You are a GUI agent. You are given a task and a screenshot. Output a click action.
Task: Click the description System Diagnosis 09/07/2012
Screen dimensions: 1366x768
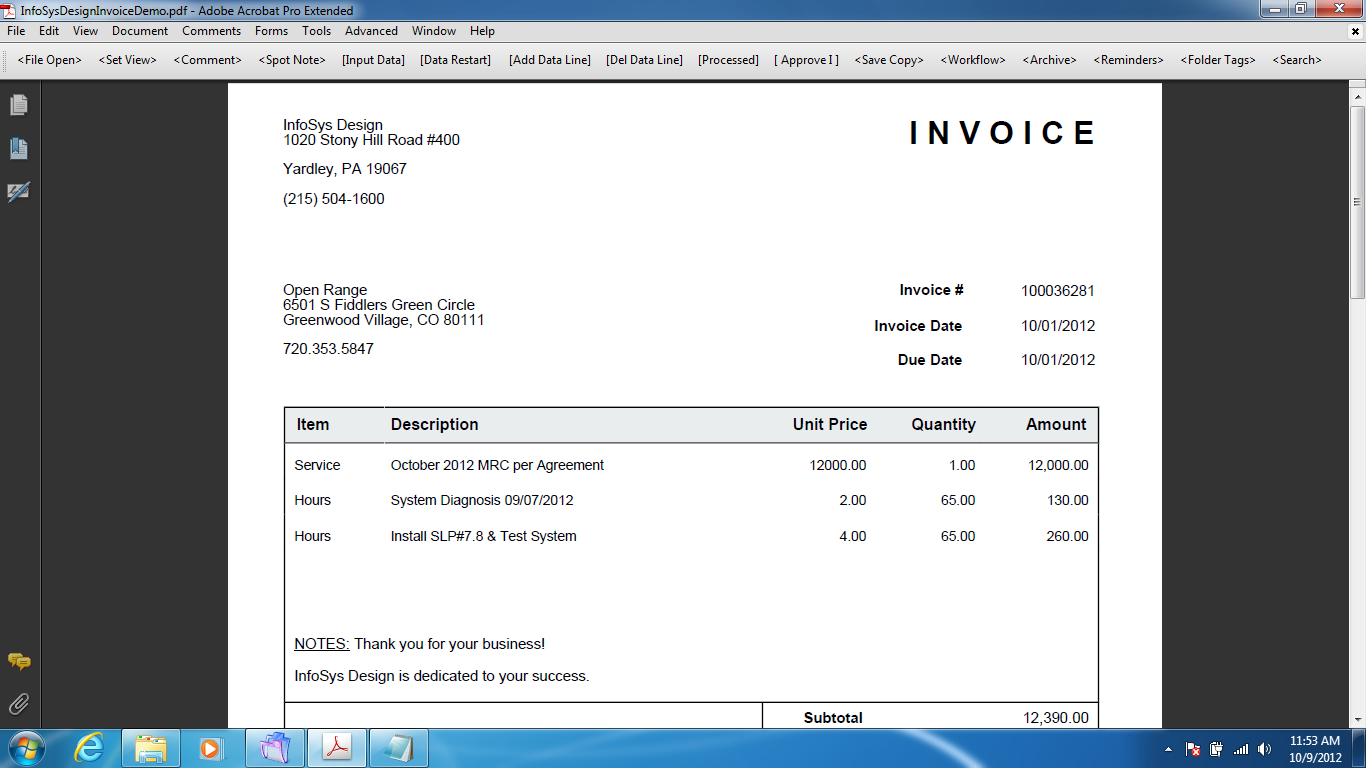pyautogui.click(x=482, y=500)
